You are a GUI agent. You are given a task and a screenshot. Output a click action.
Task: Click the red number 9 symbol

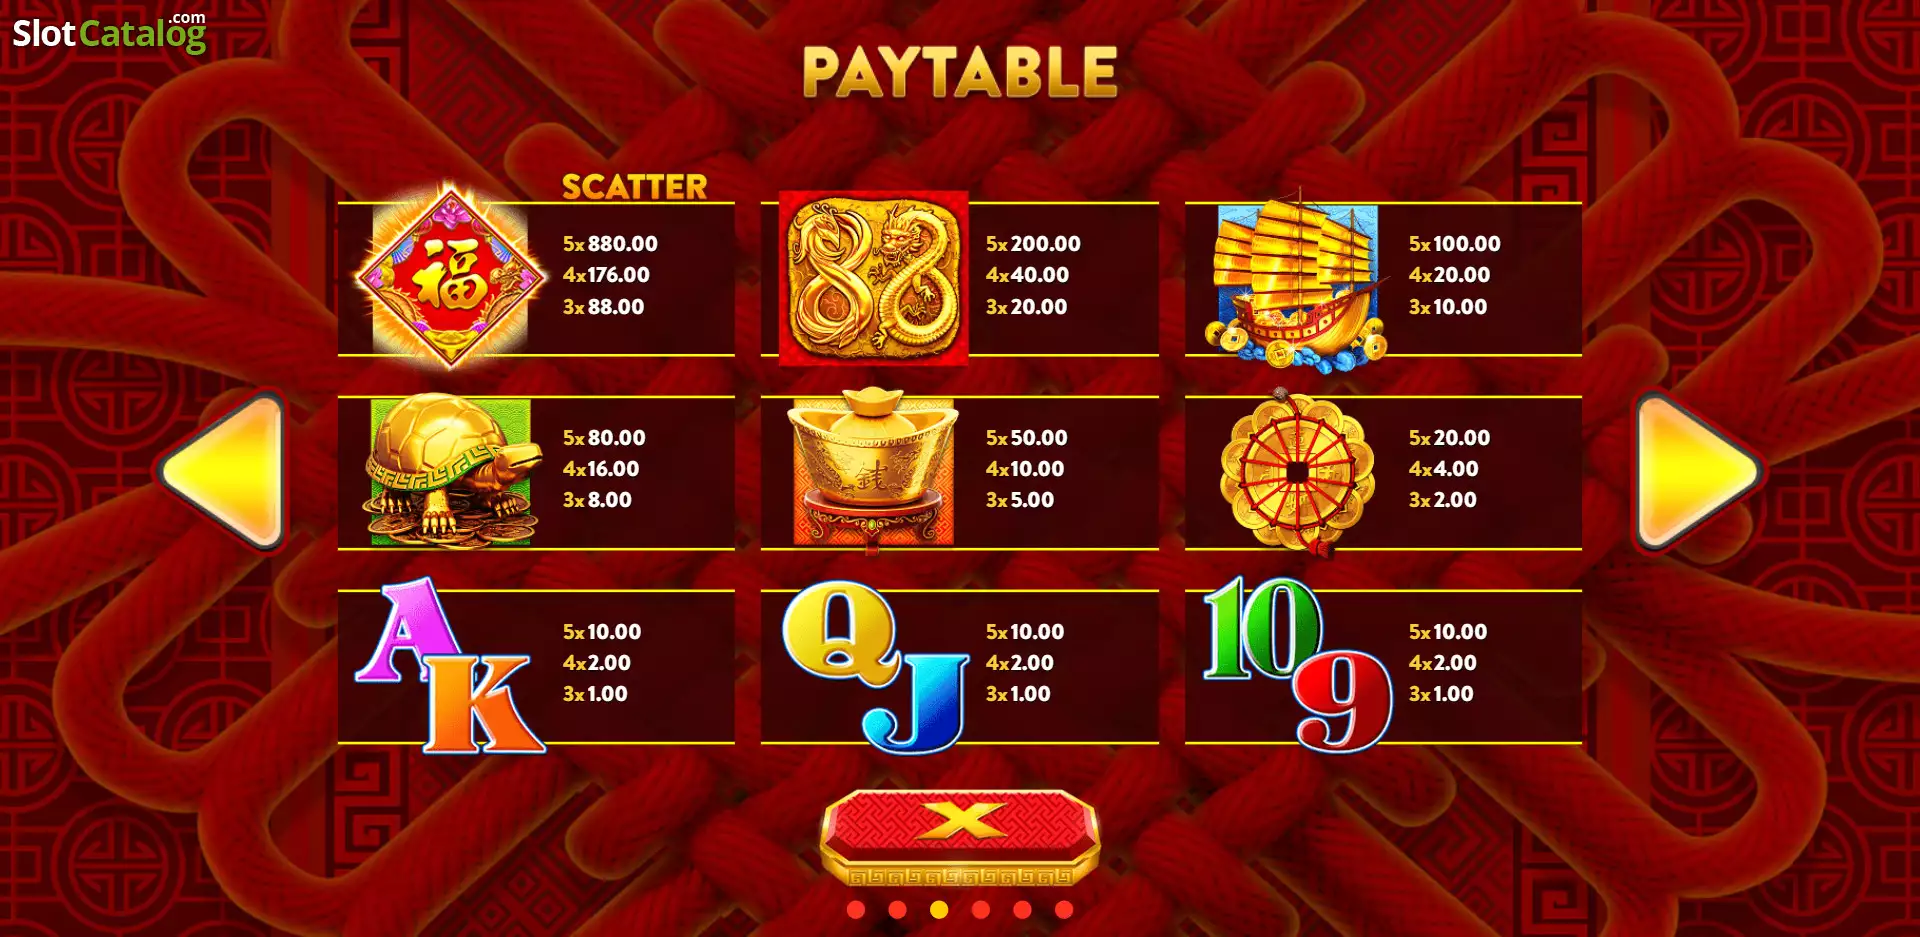point(1342,702)
